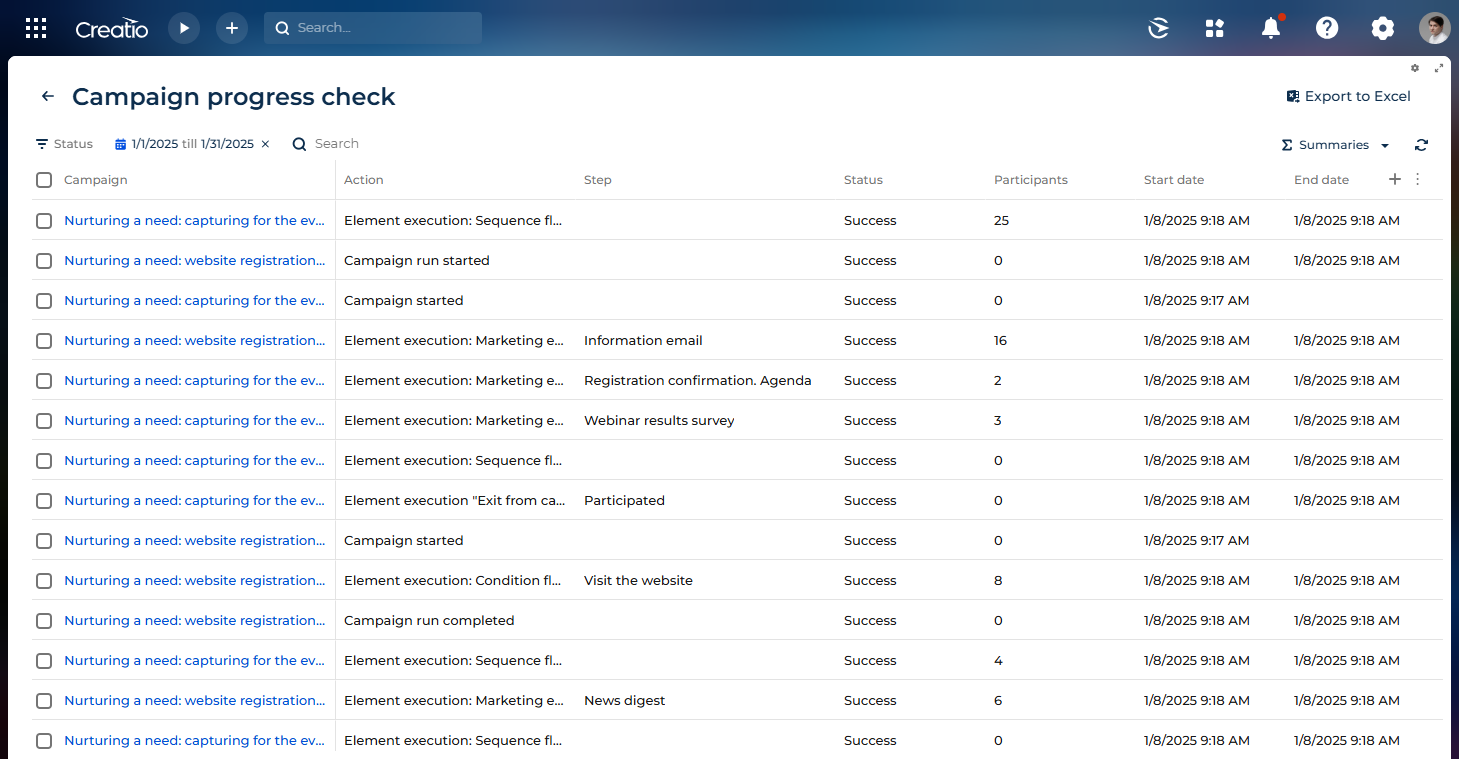The height and width of the screenshot is (759, 1459).
Task: Click the expand to fullscreen icon
Action: click(1439, 68)
